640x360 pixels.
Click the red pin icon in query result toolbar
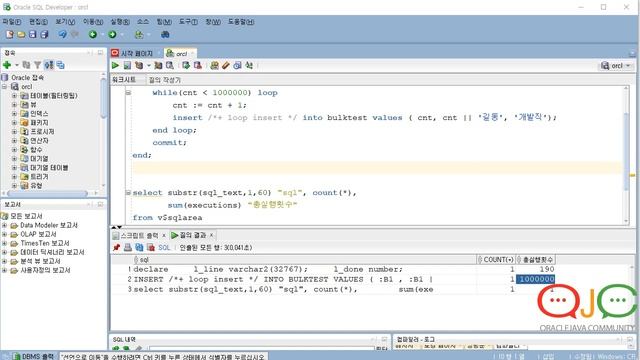(x=117, y=247)
